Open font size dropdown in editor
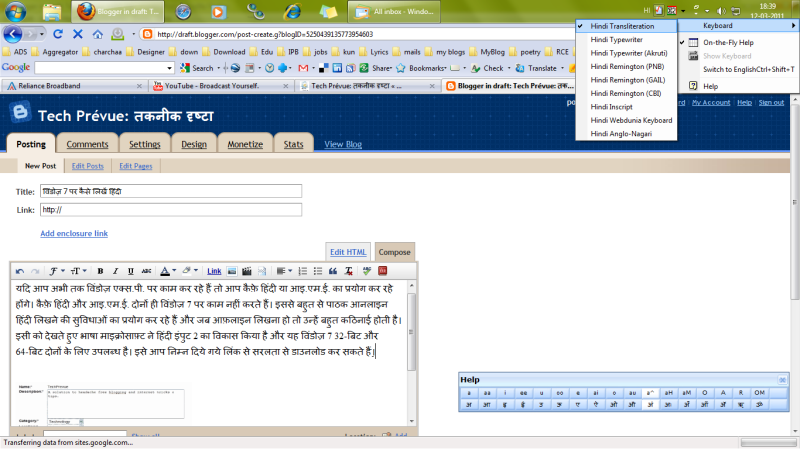This screenshot has width=800, height=449. click(x=78, y=271)
